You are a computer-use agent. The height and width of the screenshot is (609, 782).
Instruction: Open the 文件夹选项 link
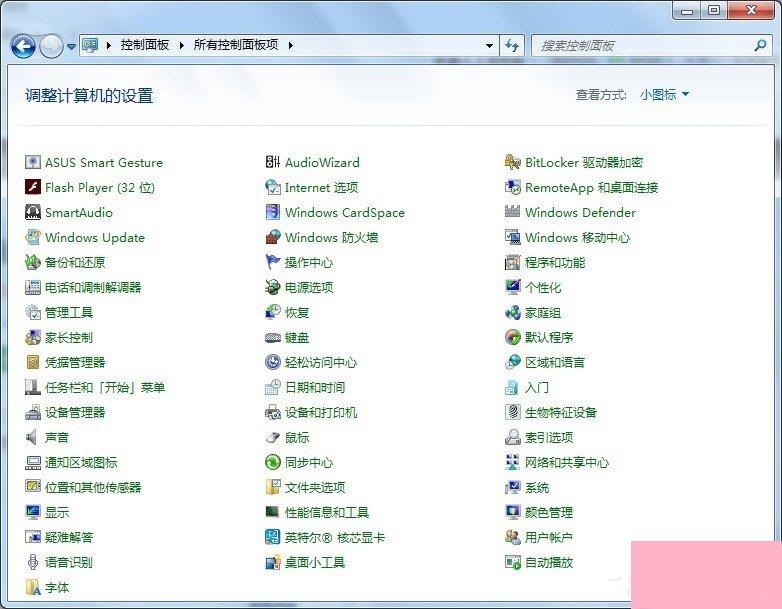(315, 487)
